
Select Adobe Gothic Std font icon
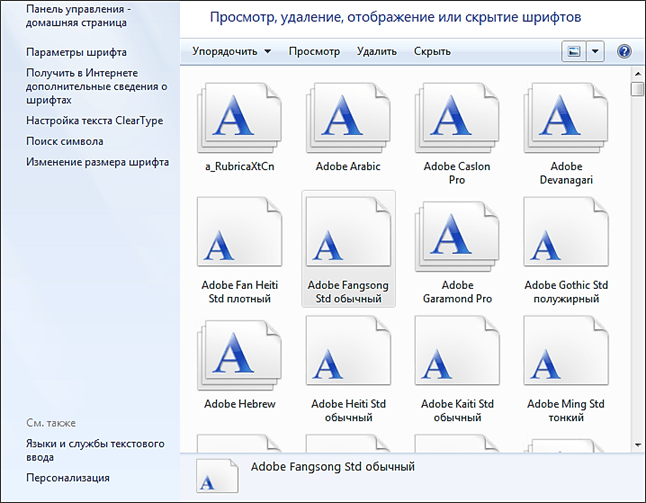click(x=566, y=236)
